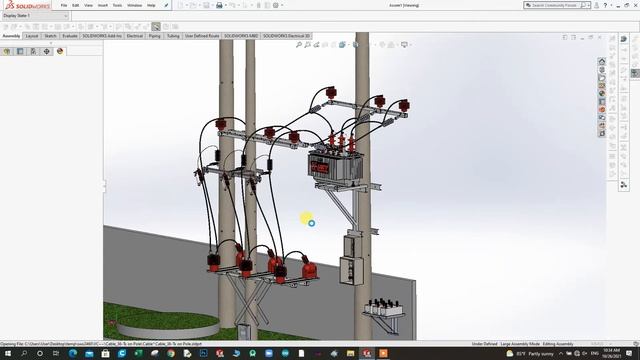Expand the search options dropdown arrow

589,5
